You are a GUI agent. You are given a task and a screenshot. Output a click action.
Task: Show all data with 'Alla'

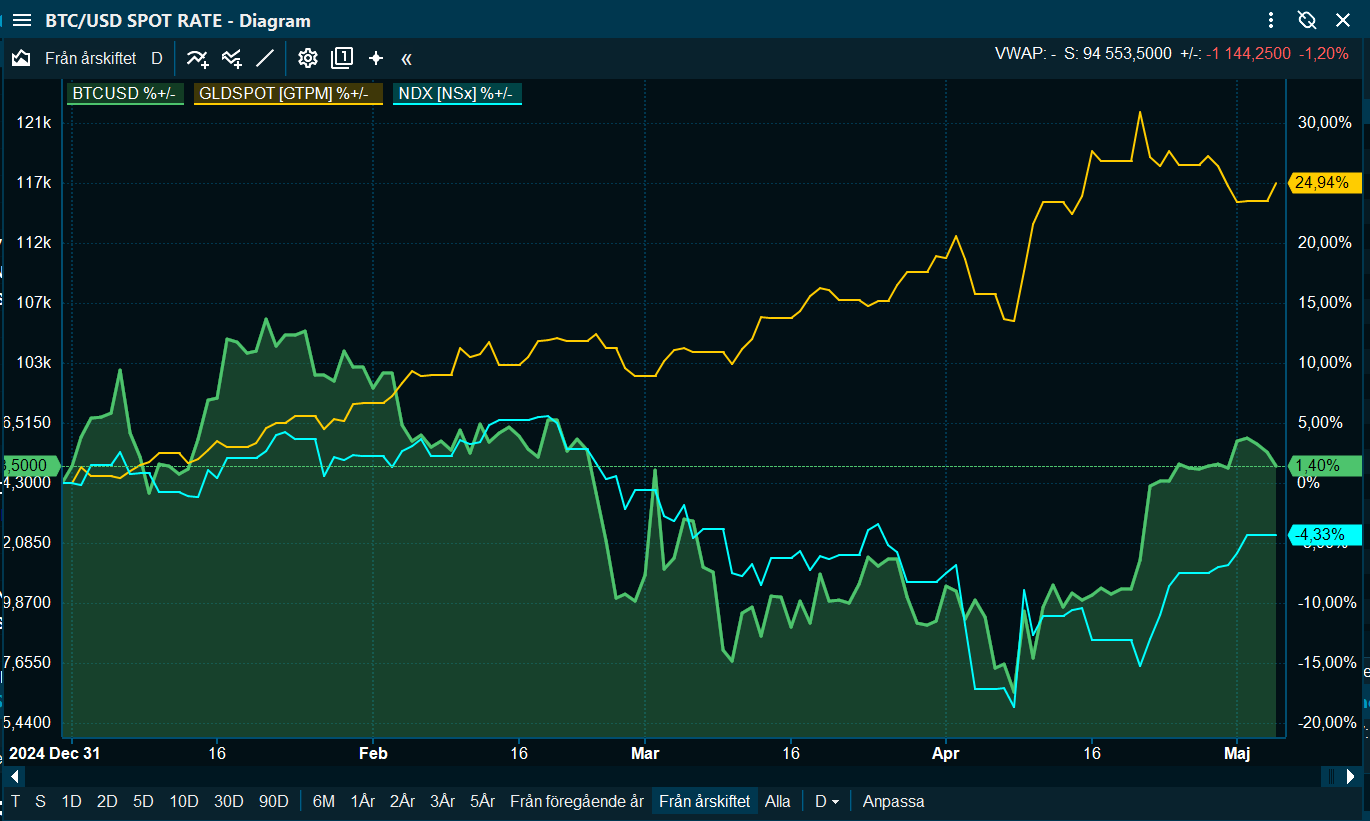778,801
